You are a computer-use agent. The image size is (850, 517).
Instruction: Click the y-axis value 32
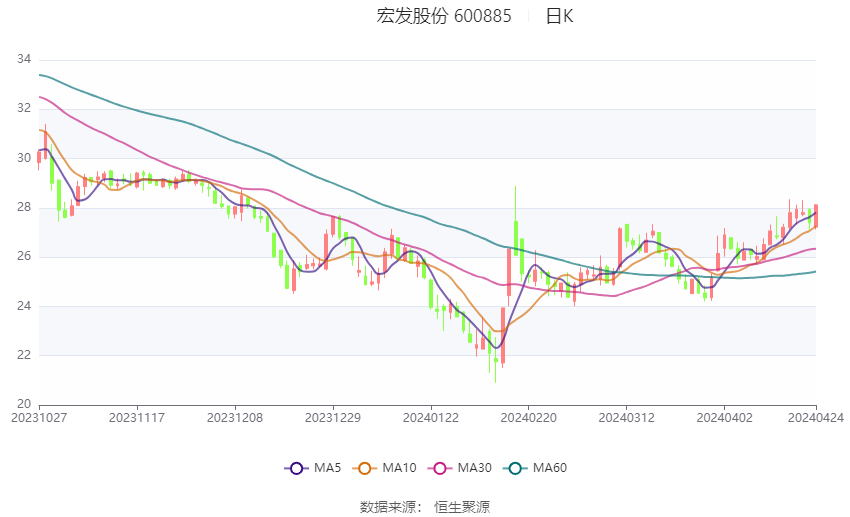(24, 108)
